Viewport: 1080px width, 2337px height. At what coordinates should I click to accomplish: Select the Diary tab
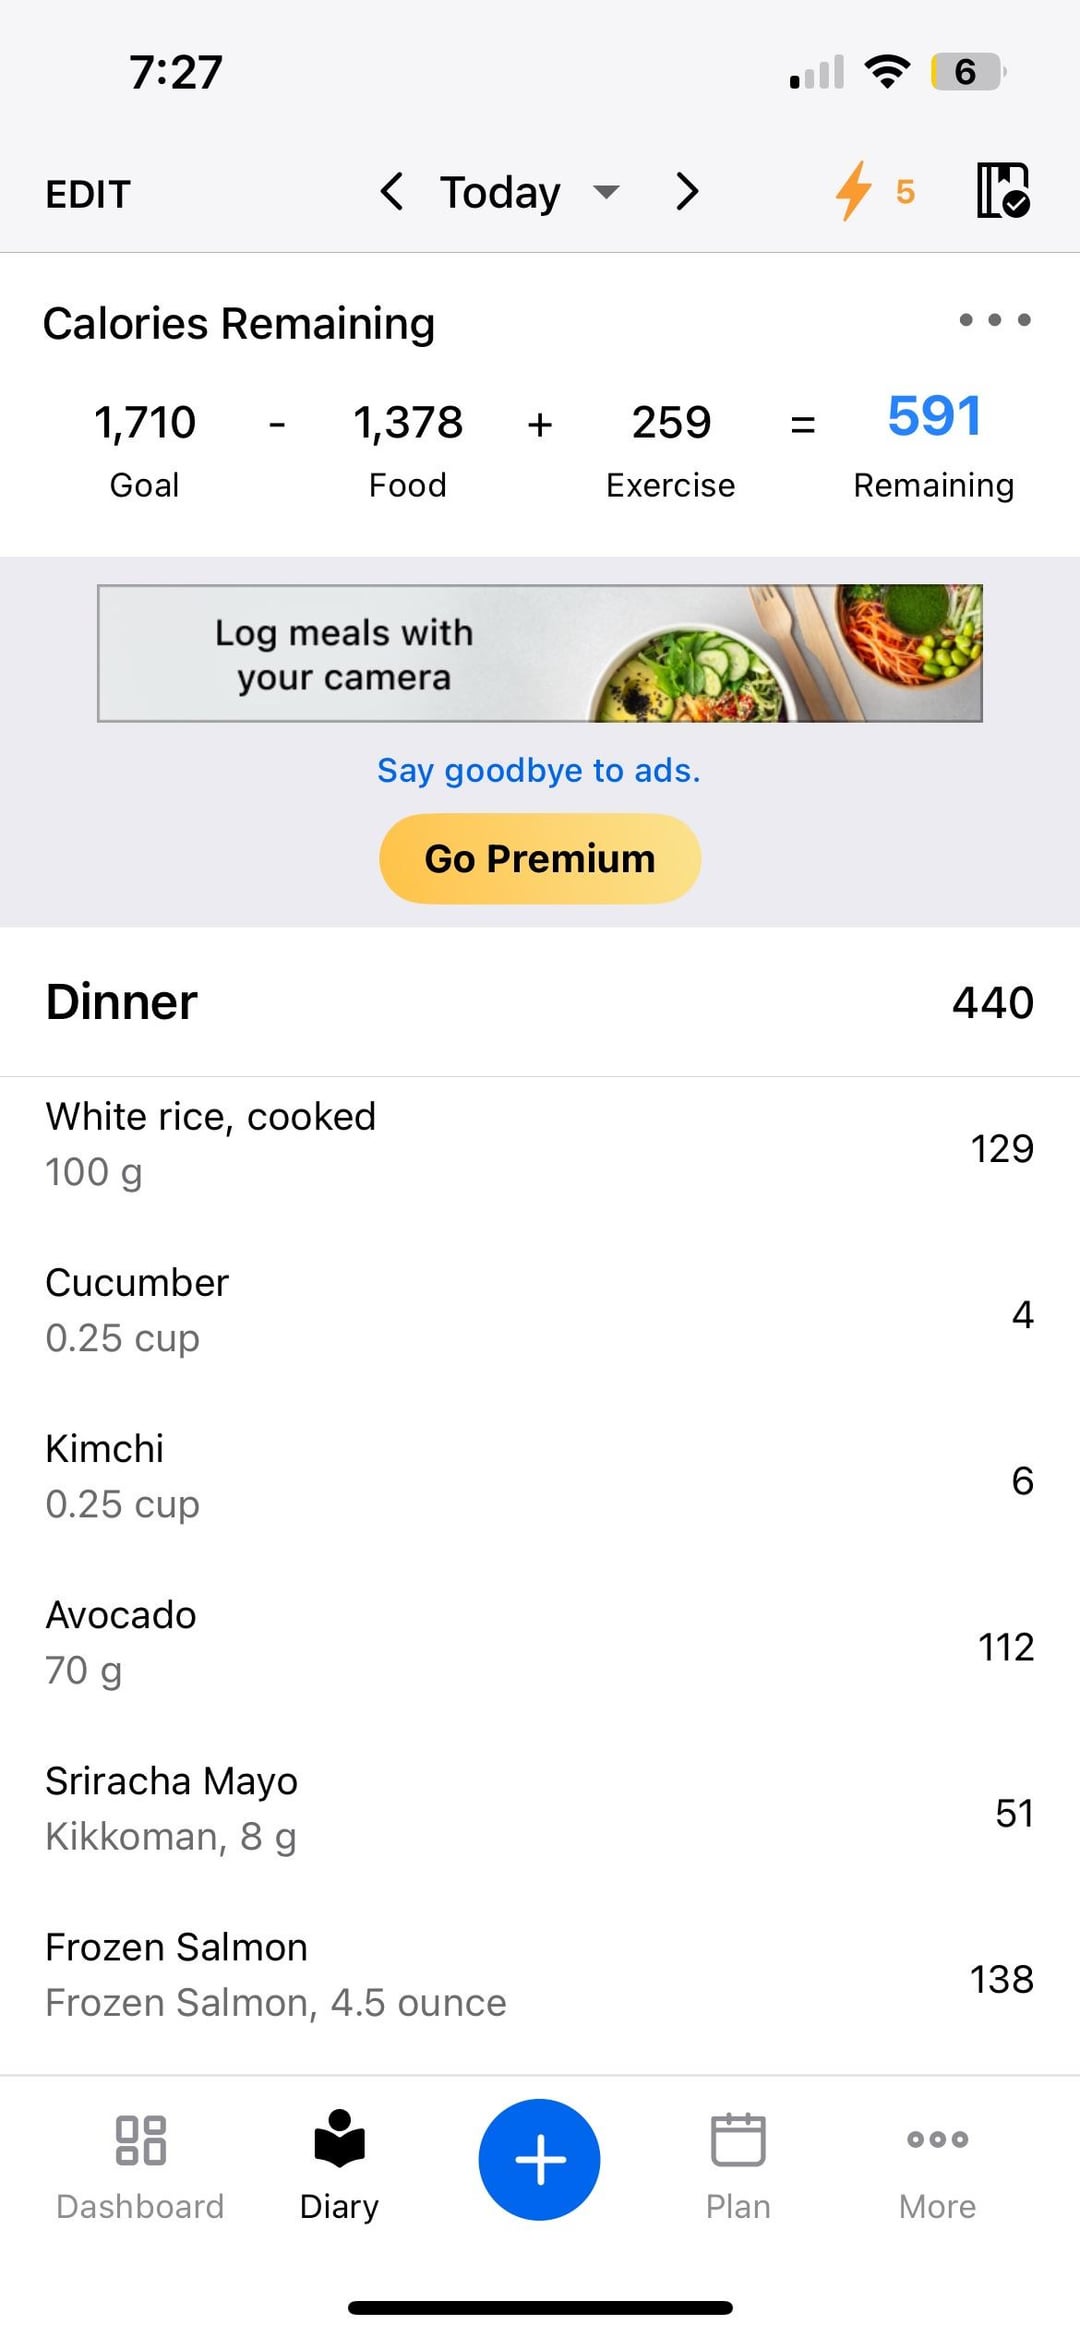point(339,2160)
